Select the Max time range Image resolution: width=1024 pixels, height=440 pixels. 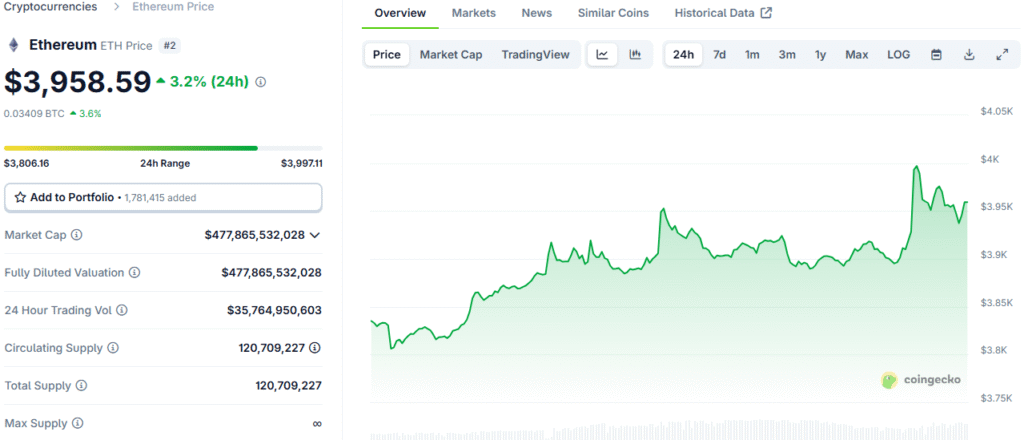tap(857, 55)
